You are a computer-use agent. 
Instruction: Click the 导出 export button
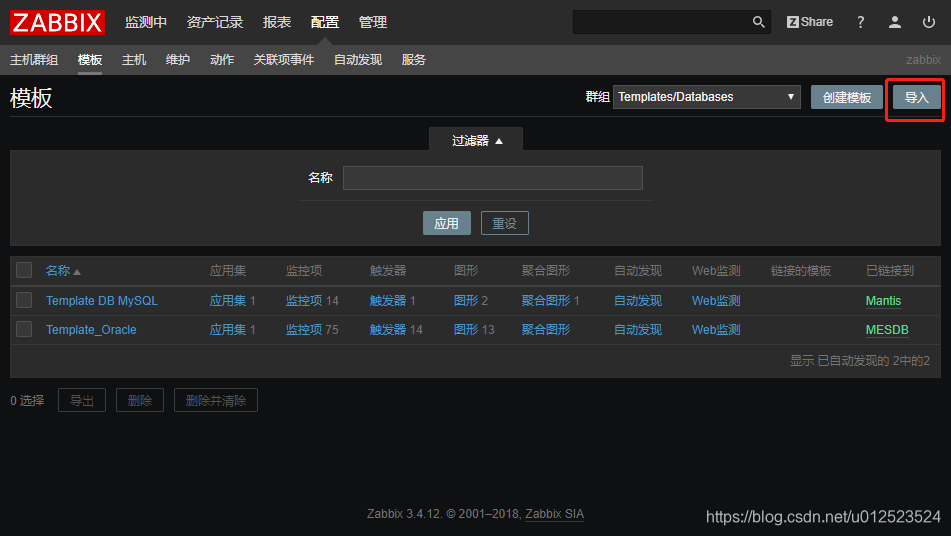pos(82,400)
